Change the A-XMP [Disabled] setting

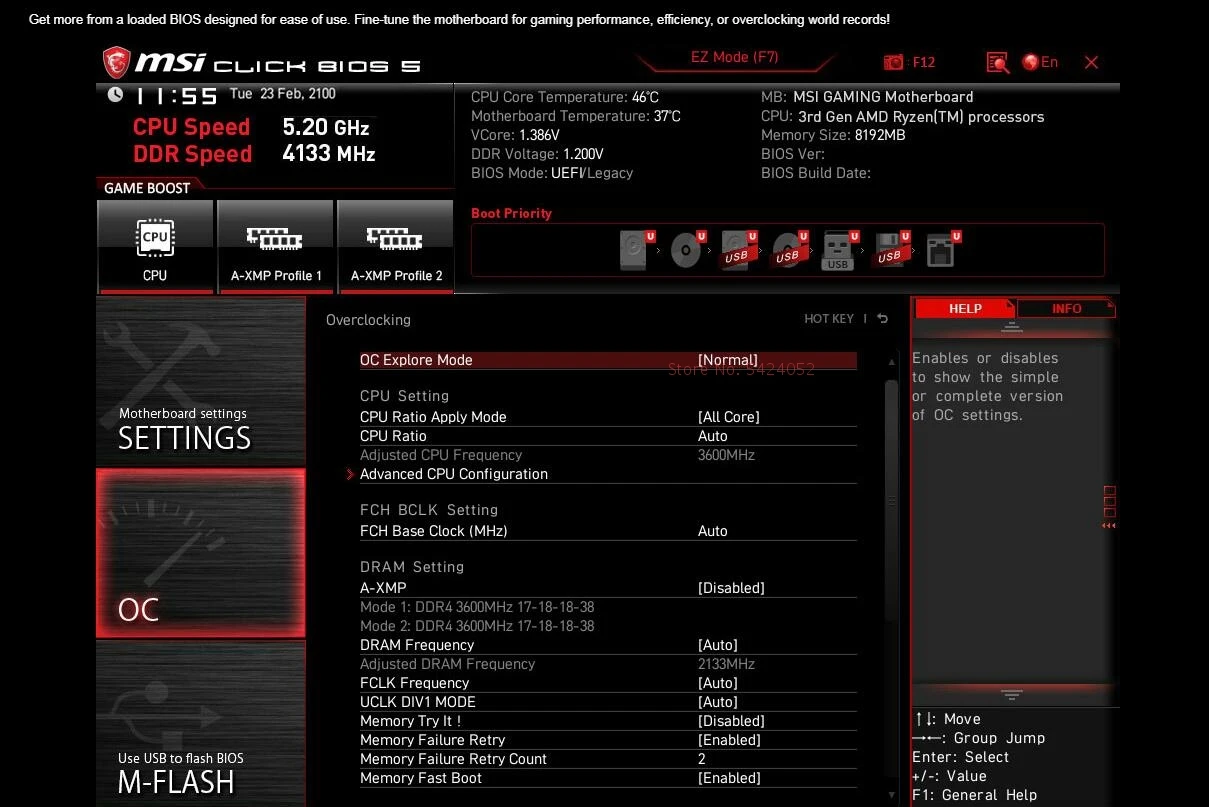click(731, 588)
